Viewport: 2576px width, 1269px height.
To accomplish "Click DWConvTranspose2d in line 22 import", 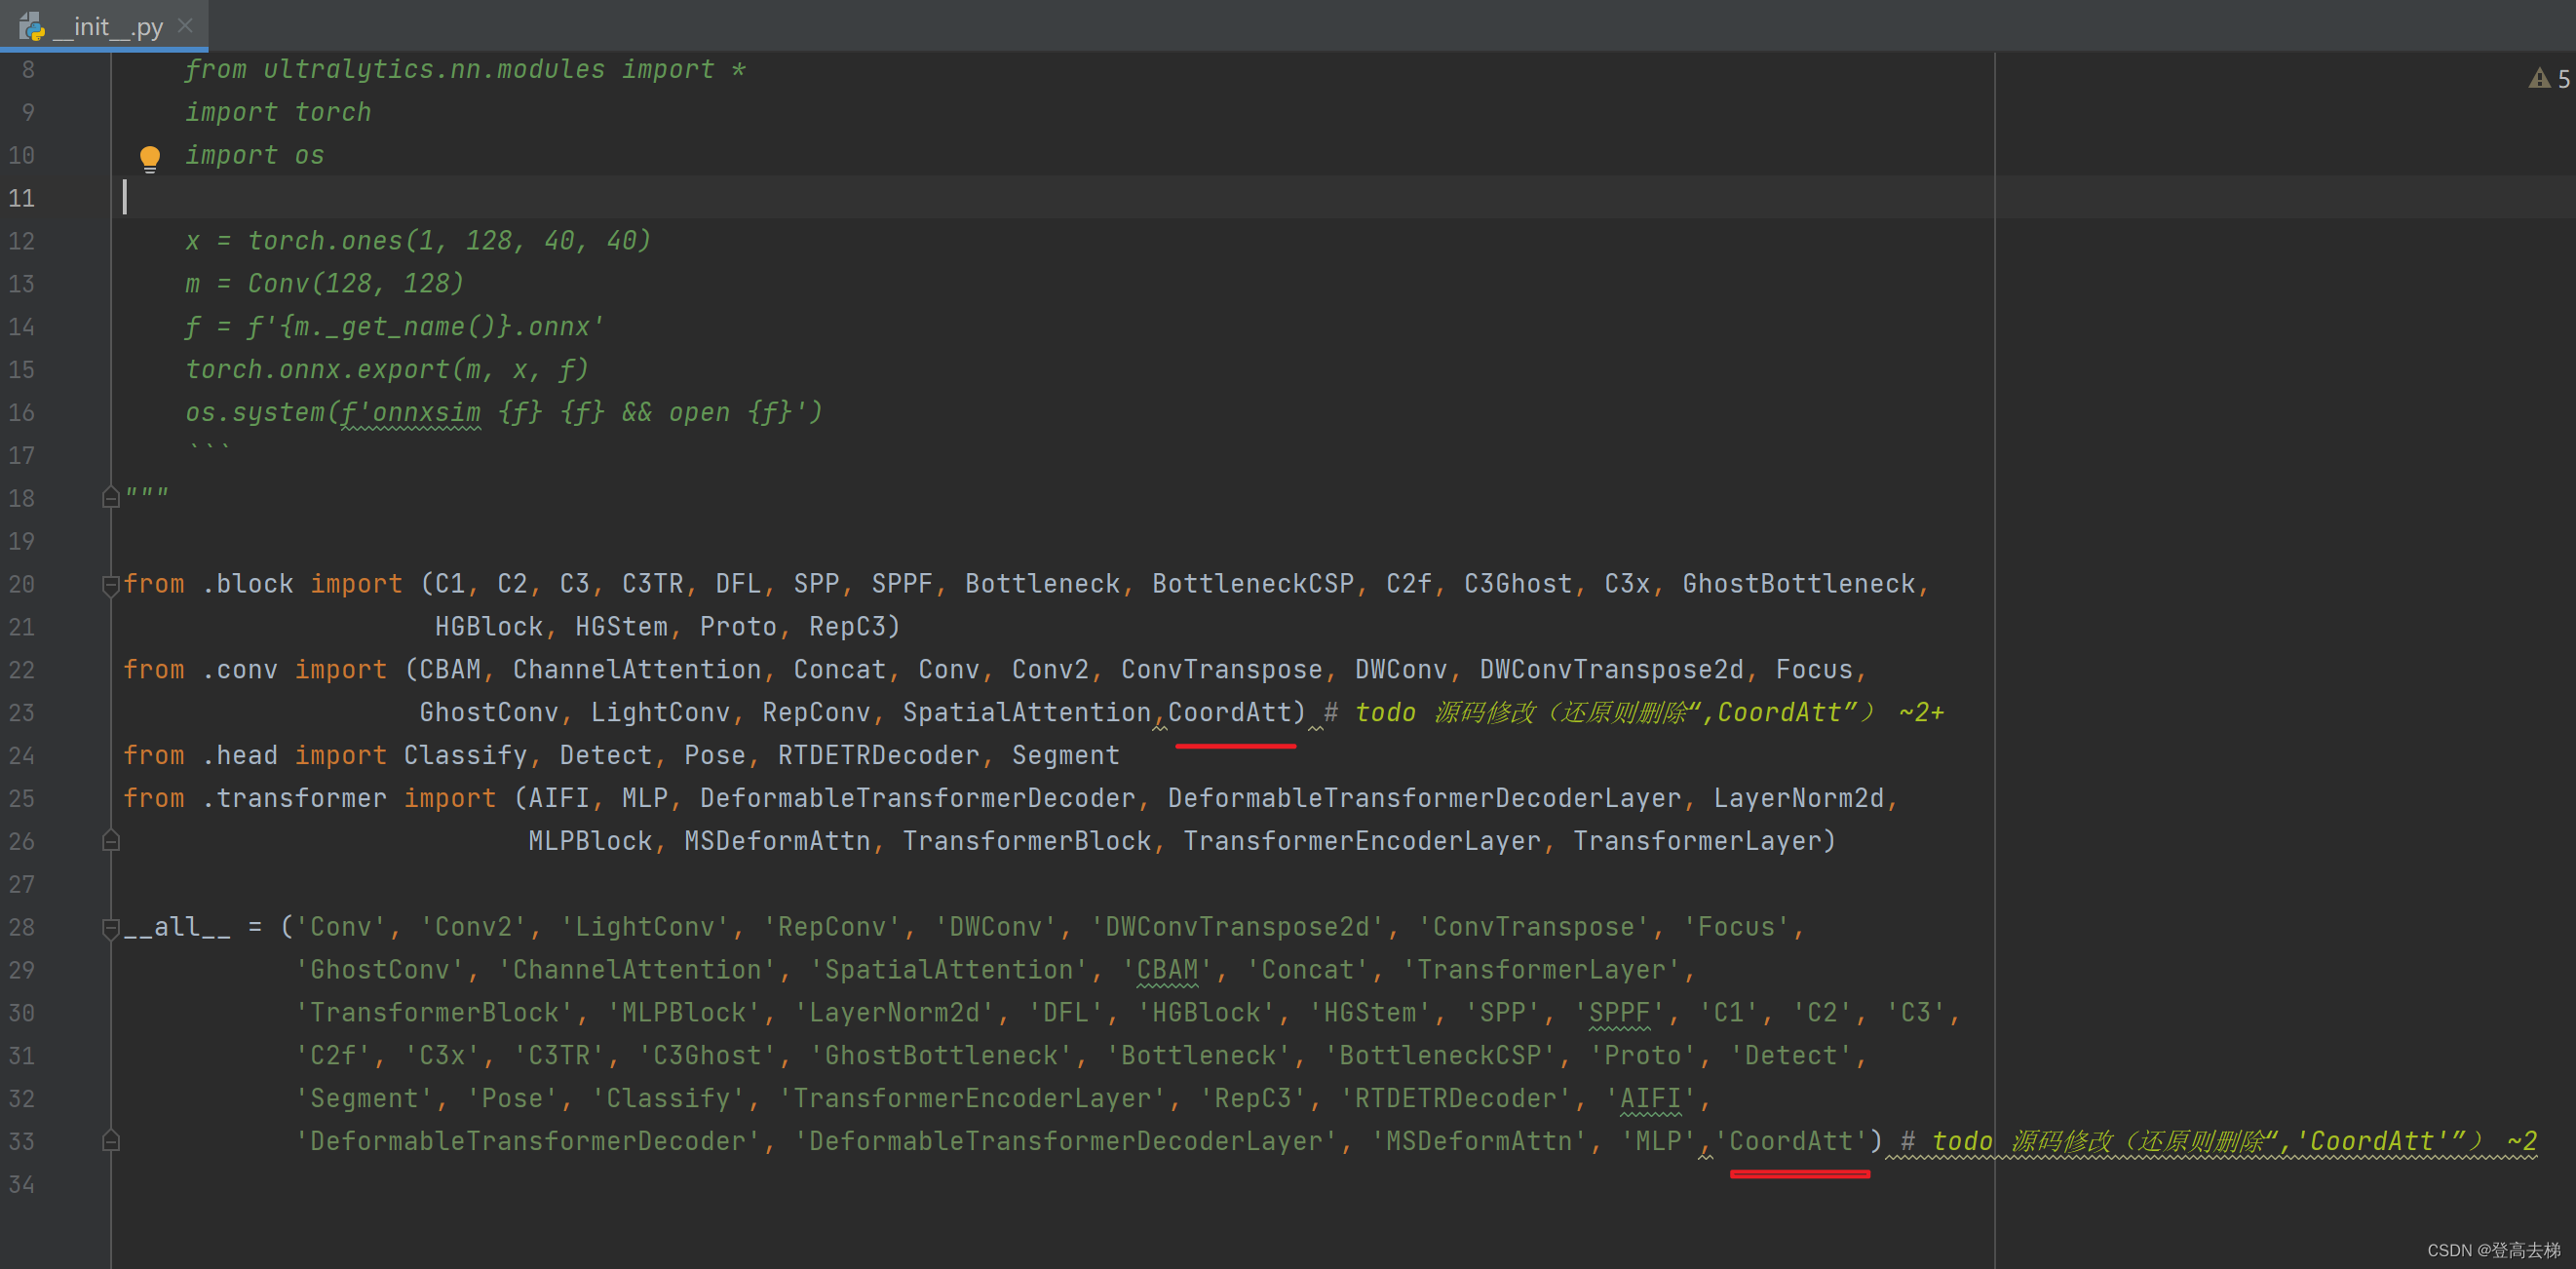I will pos(1611,670).
